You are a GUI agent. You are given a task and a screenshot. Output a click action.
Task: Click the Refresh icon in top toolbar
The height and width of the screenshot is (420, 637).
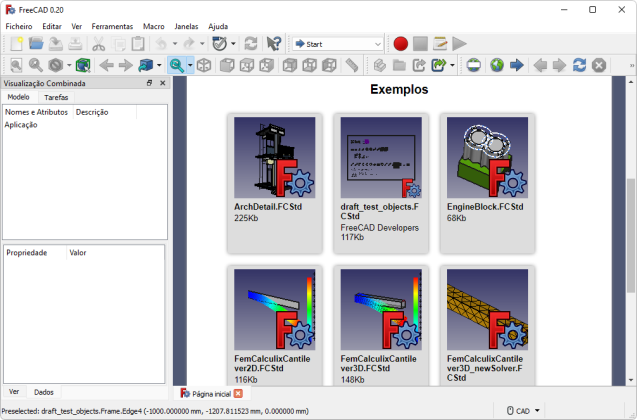pos(251,43)
